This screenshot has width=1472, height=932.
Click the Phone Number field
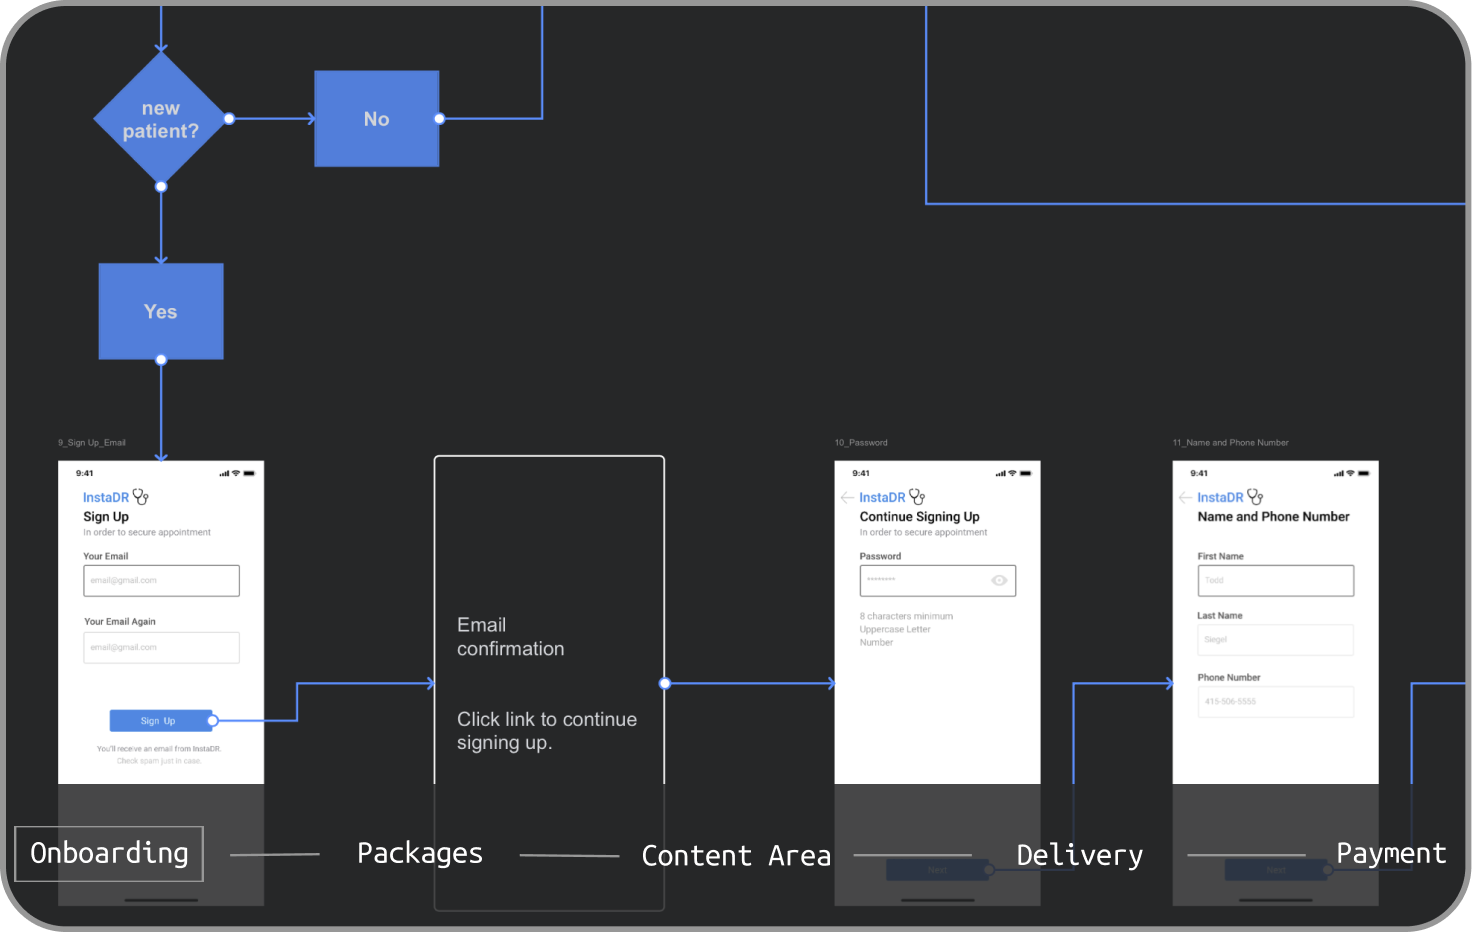[x=1276, y=702]
